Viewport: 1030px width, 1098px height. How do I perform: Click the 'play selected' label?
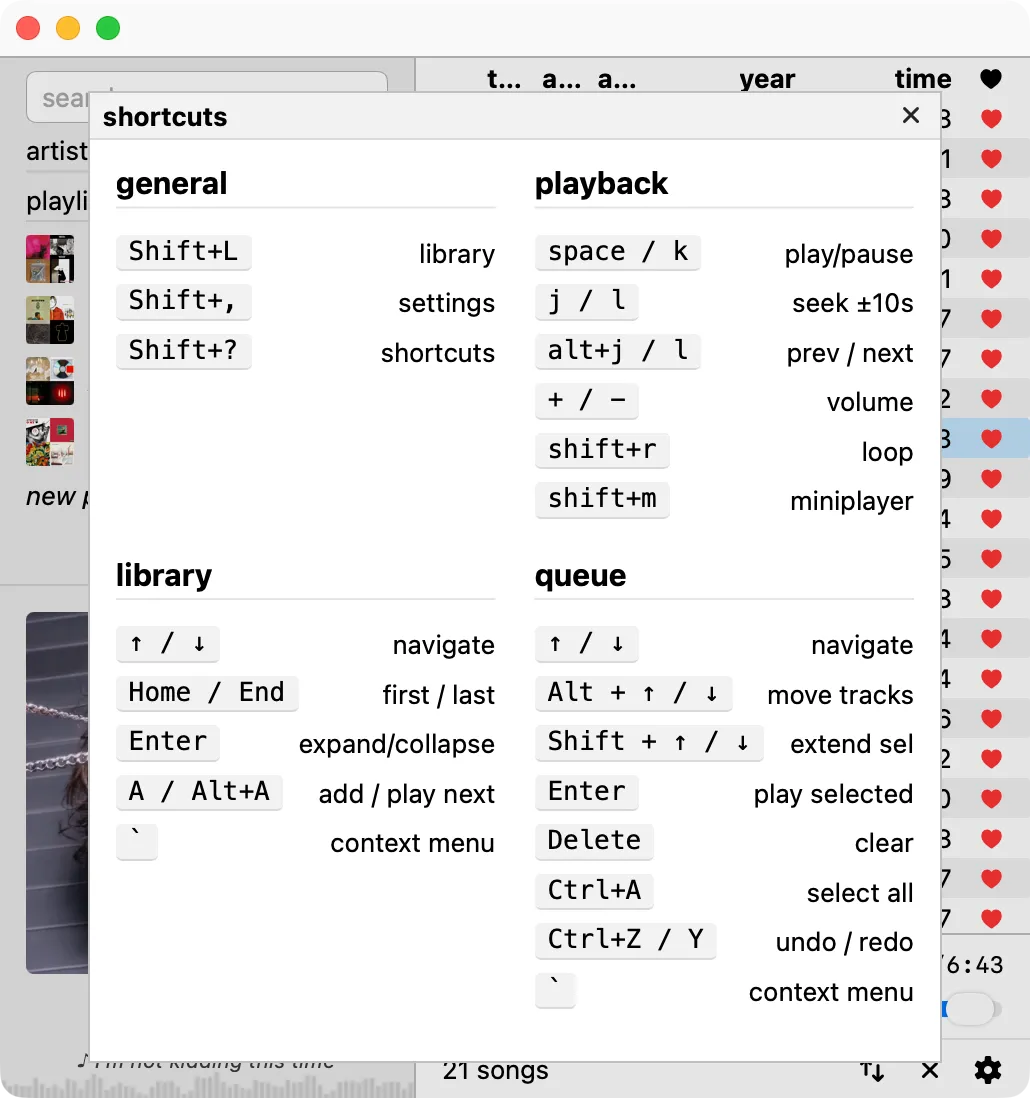point(833,794)
